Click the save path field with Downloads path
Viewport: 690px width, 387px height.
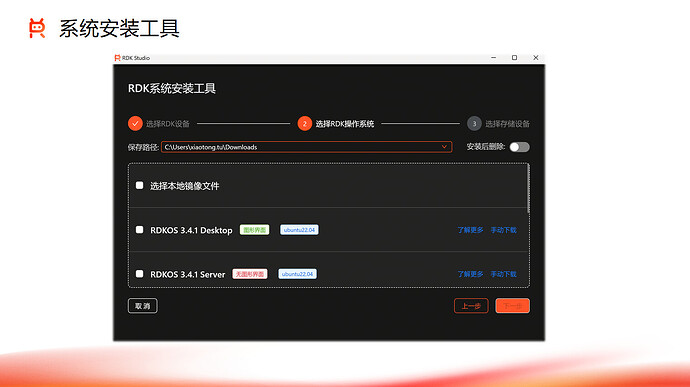pos(306,147)
